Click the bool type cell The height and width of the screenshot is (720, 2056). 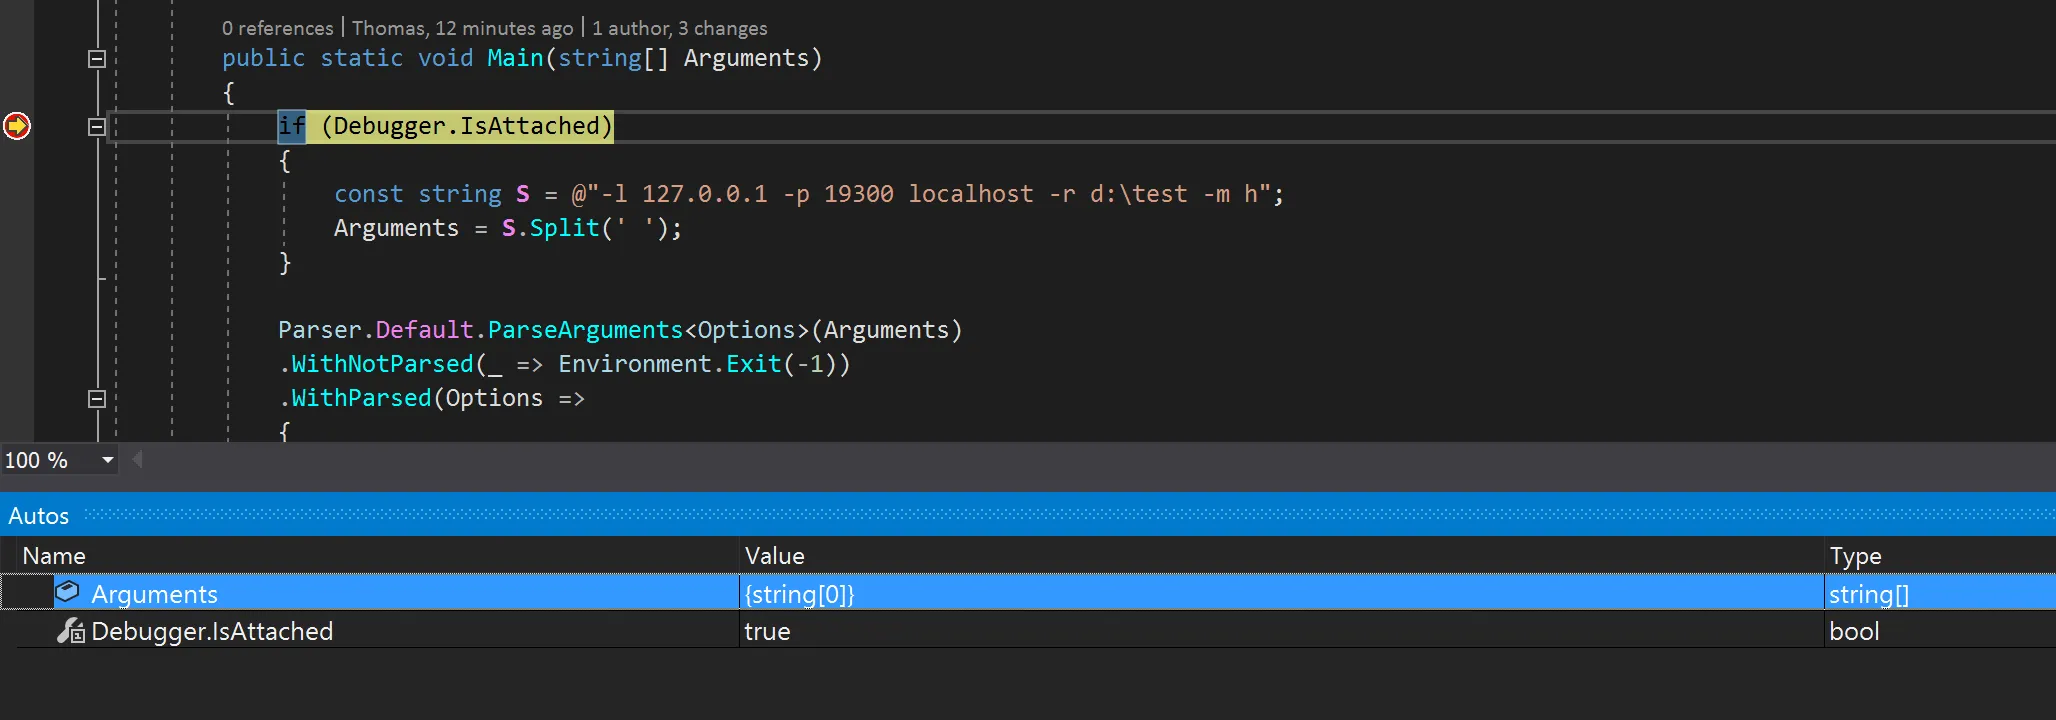tap(1854, 632)
